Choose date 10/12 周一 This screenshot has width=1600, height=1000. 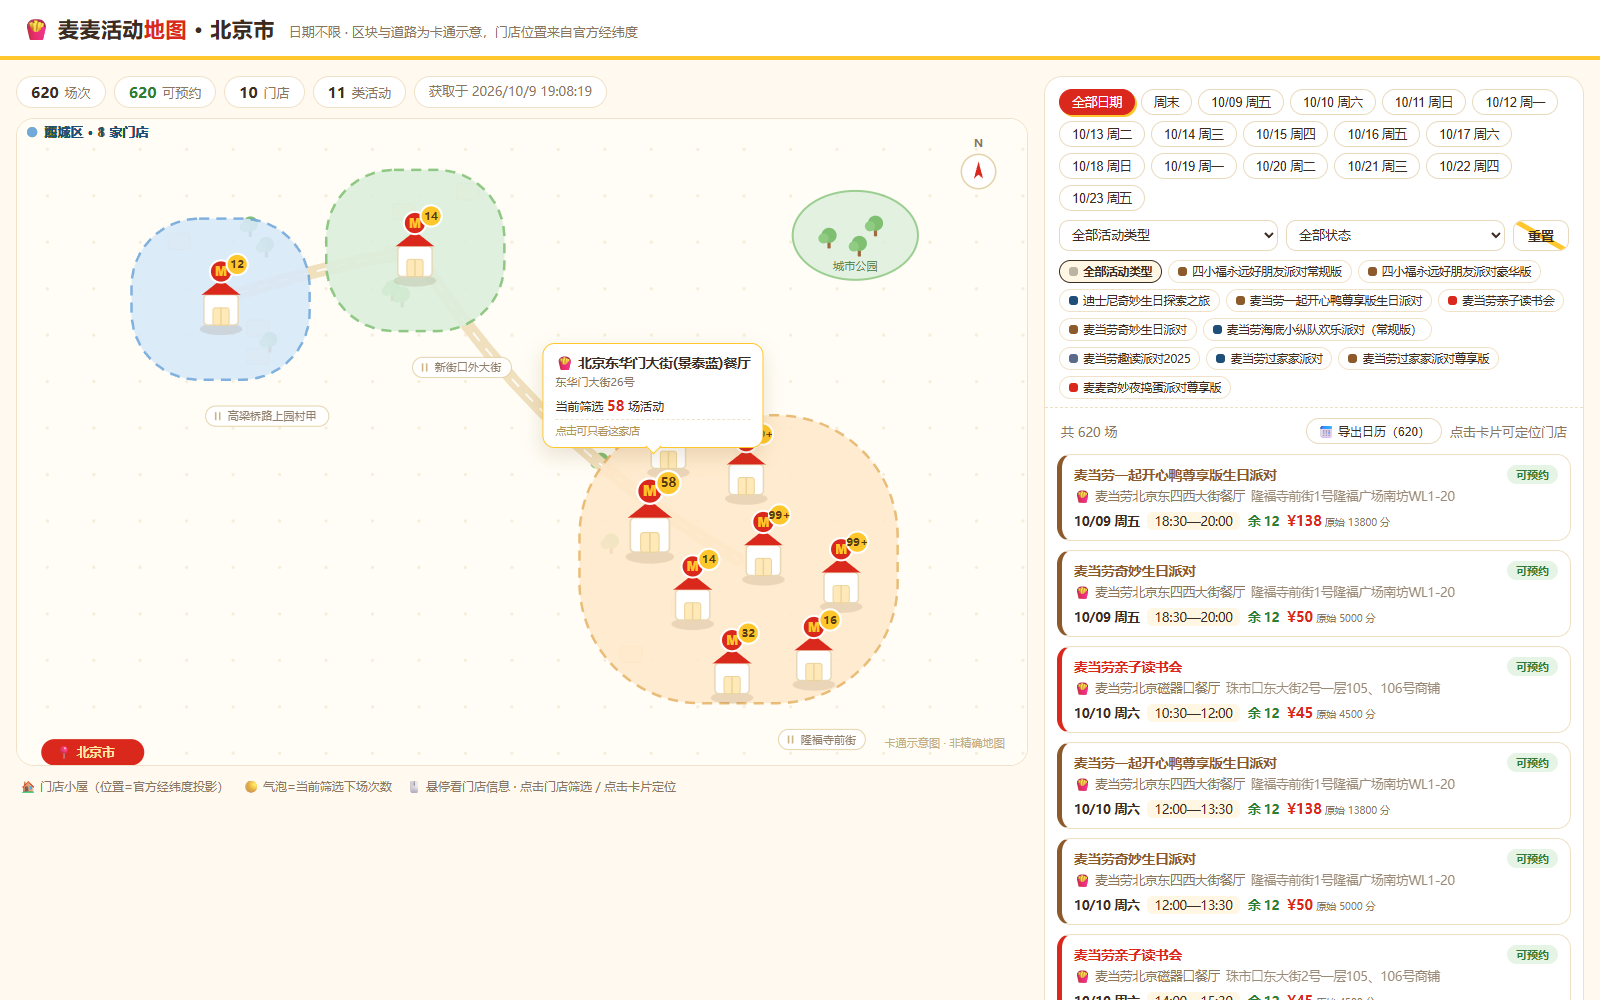pyautogui.click(x=1515, y=102)
